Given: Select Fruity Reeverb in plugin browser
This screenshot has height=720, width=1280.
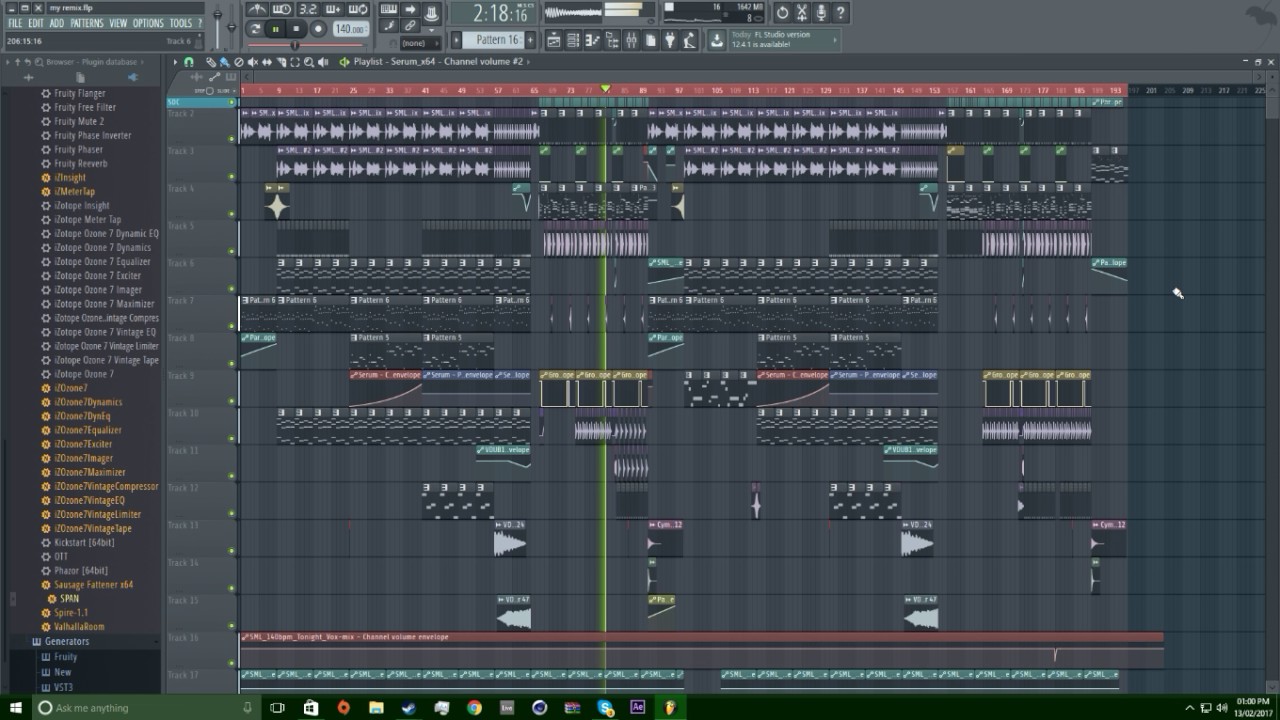Looking at the screenshot, I should [81, 164].
